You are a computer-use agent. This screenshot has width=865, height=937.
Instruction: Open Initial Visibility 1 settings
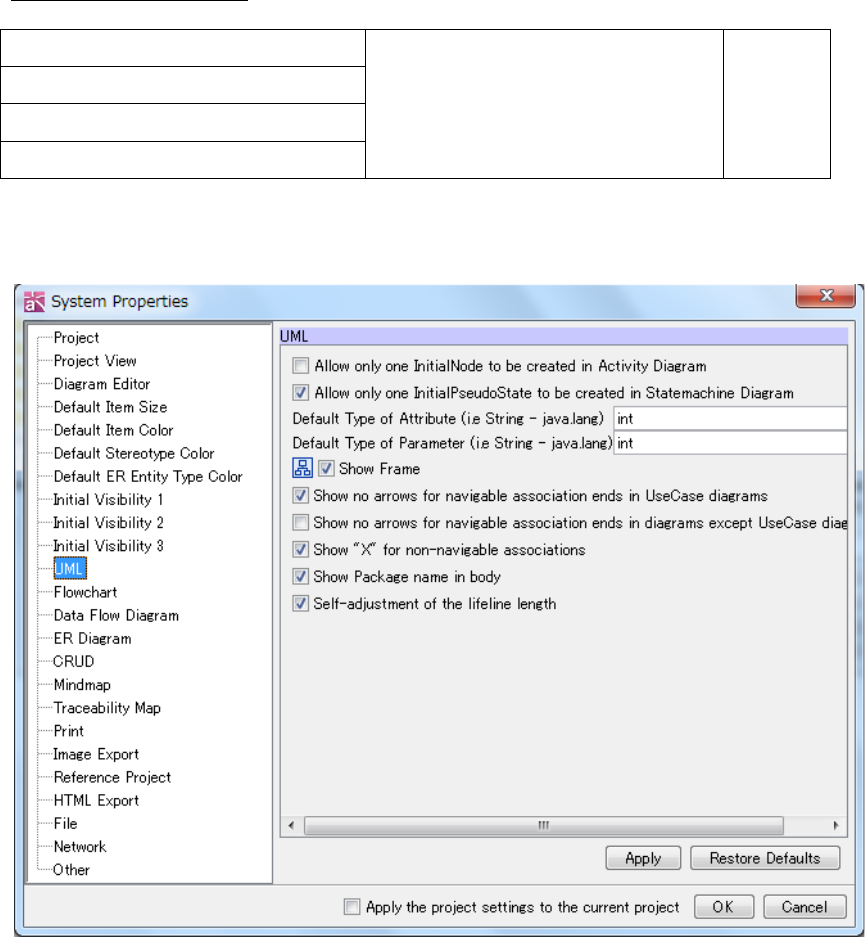tap(108, 500)
